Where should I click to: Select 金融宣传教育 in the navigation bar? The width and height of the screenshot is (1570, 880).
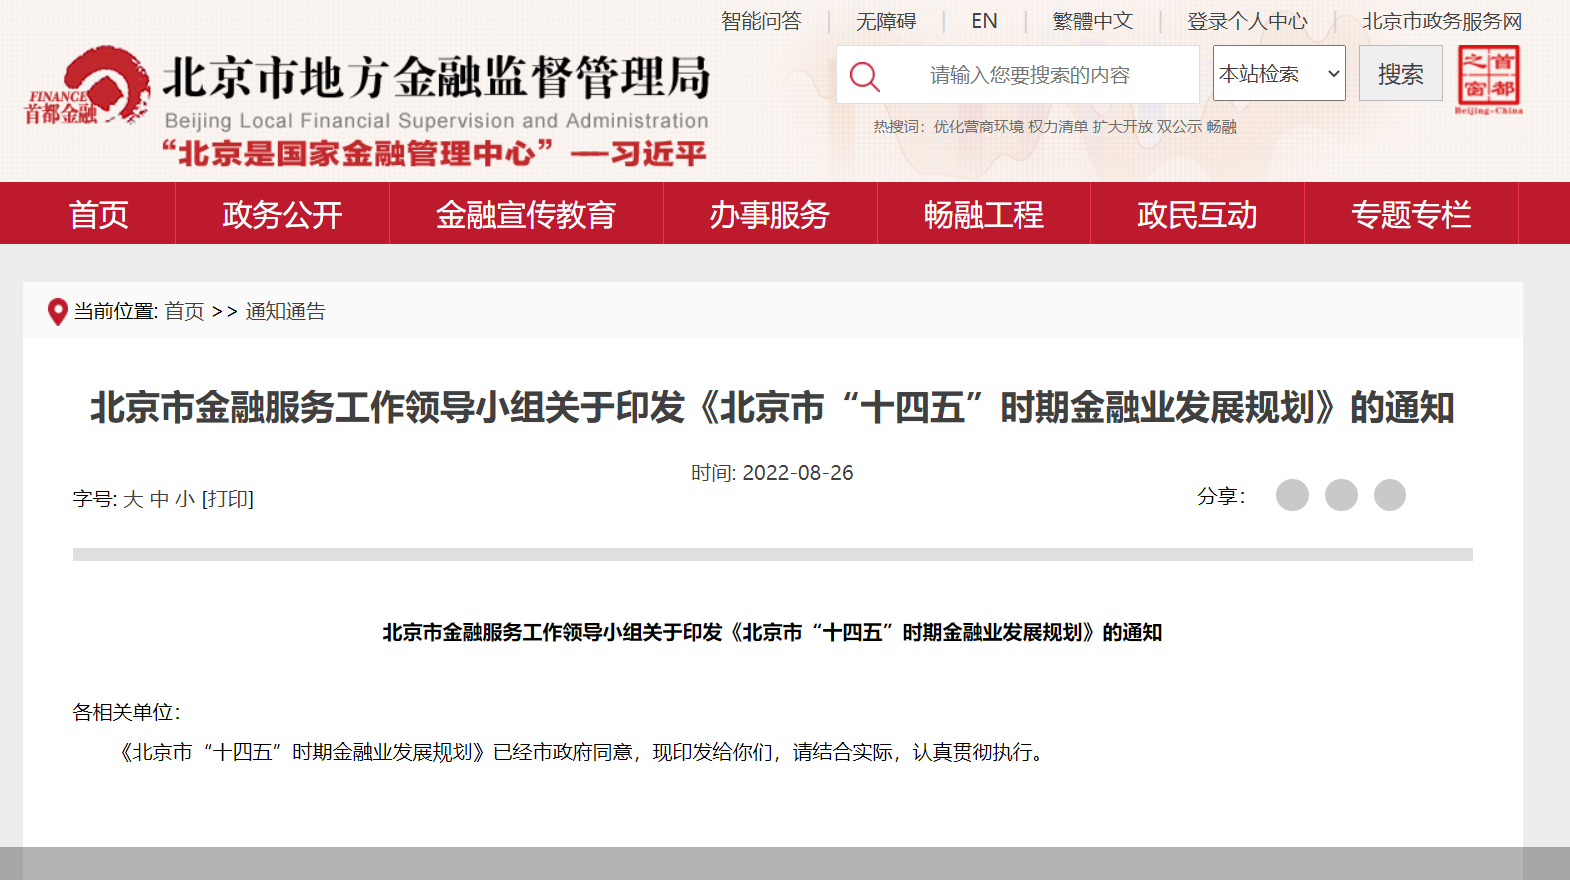coord(526,214)
